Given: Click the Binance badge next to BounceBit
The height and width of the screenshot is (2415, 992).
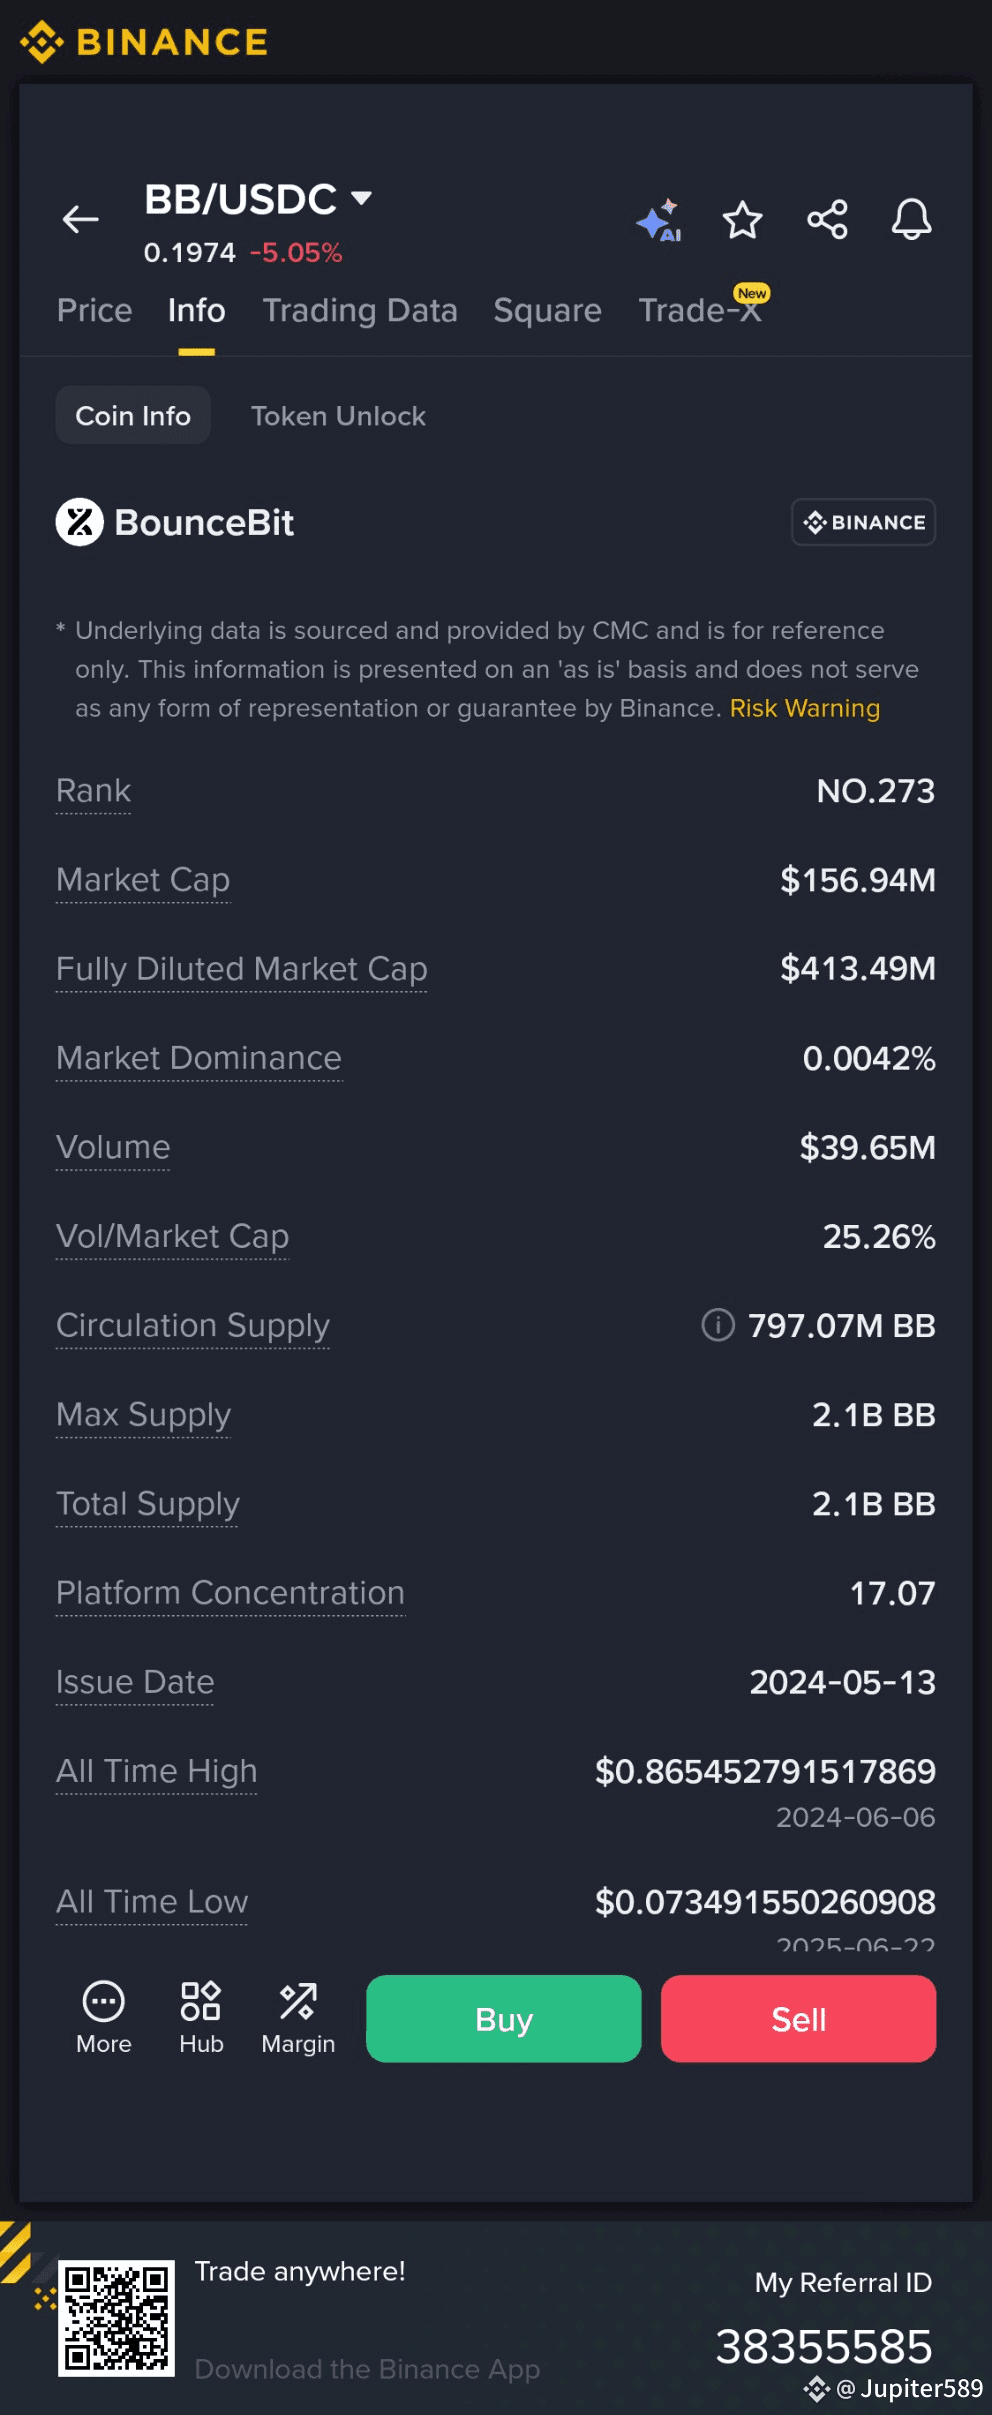Looking at the screenshot, I should (863, 522).
